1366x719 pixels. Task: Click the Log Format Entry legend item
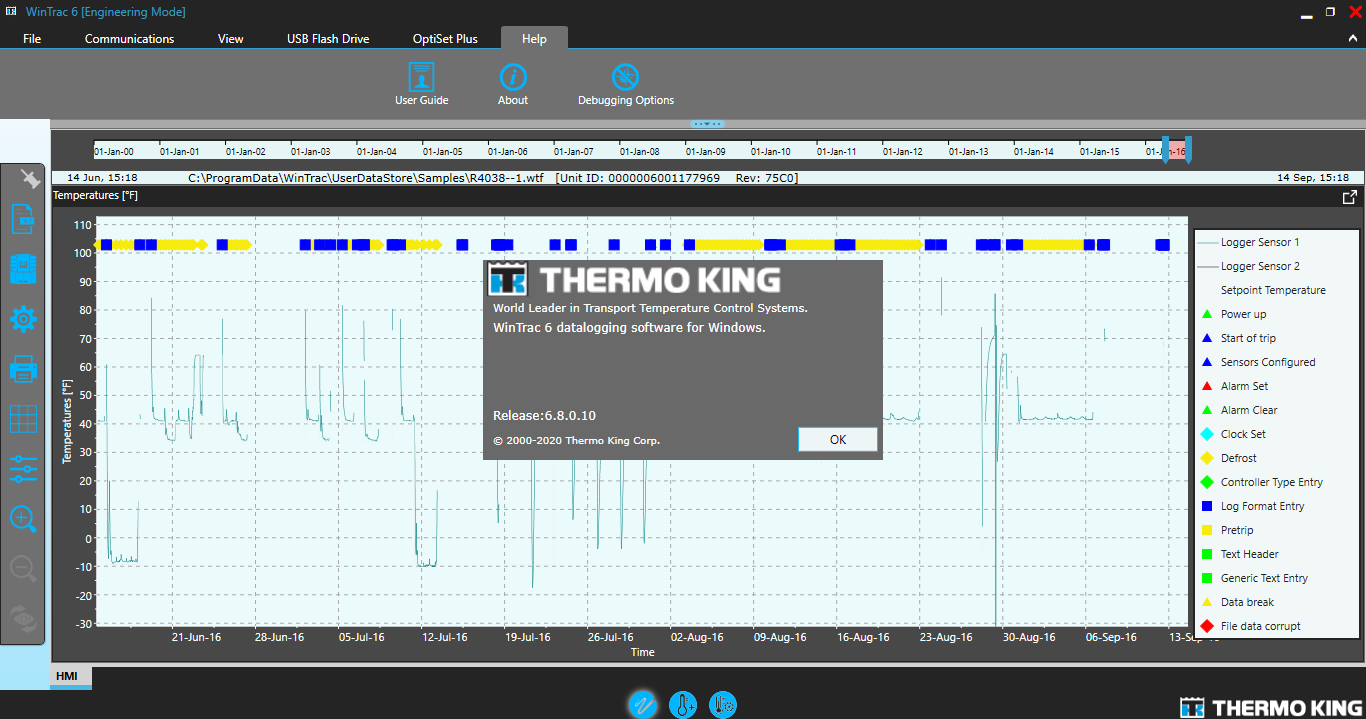tap(1262, 506)
